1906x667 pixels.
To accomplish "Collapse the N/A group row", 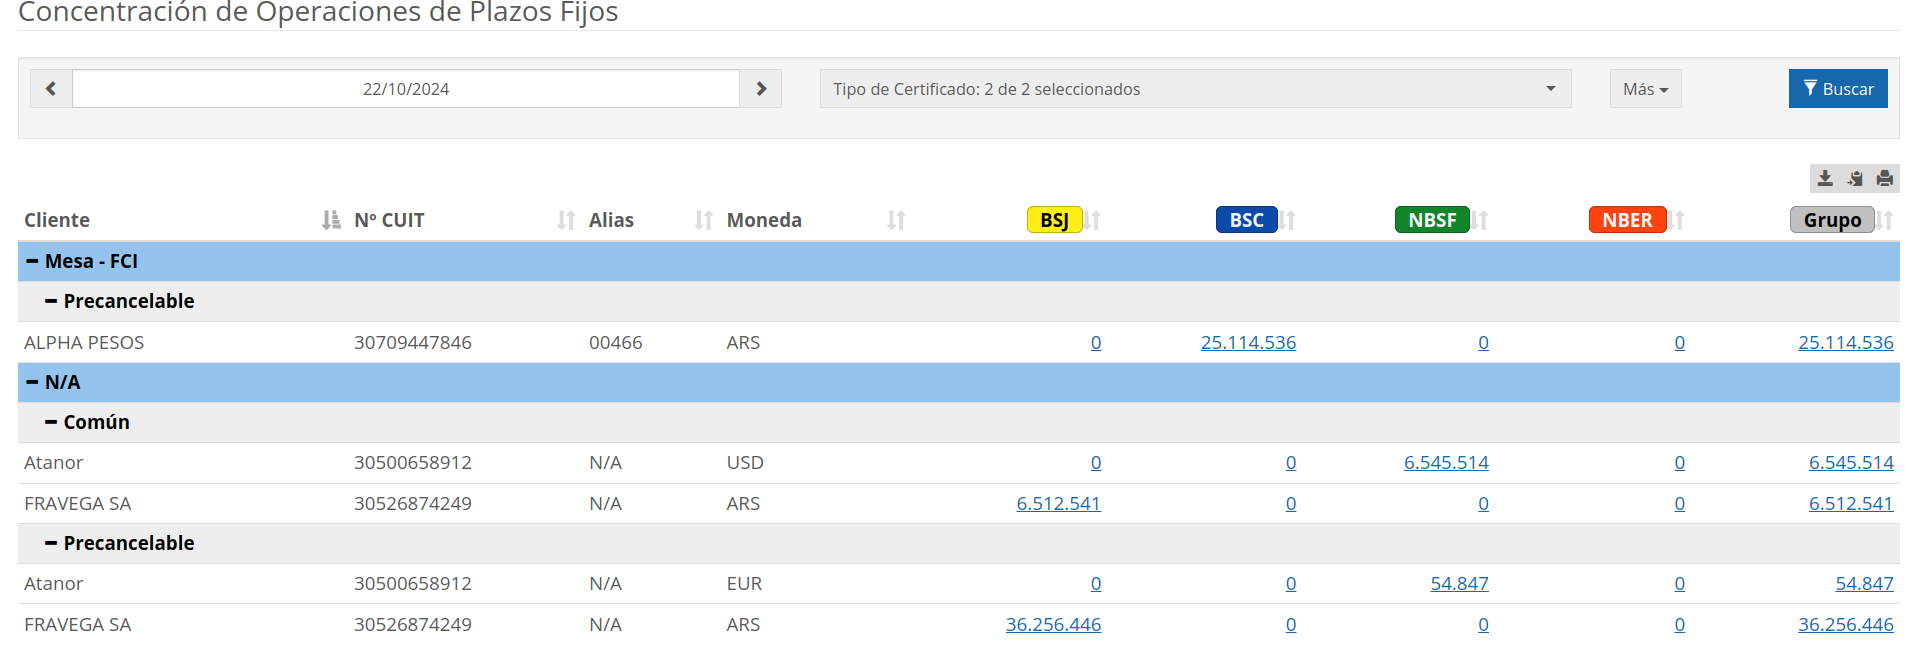I will point(33,382).
